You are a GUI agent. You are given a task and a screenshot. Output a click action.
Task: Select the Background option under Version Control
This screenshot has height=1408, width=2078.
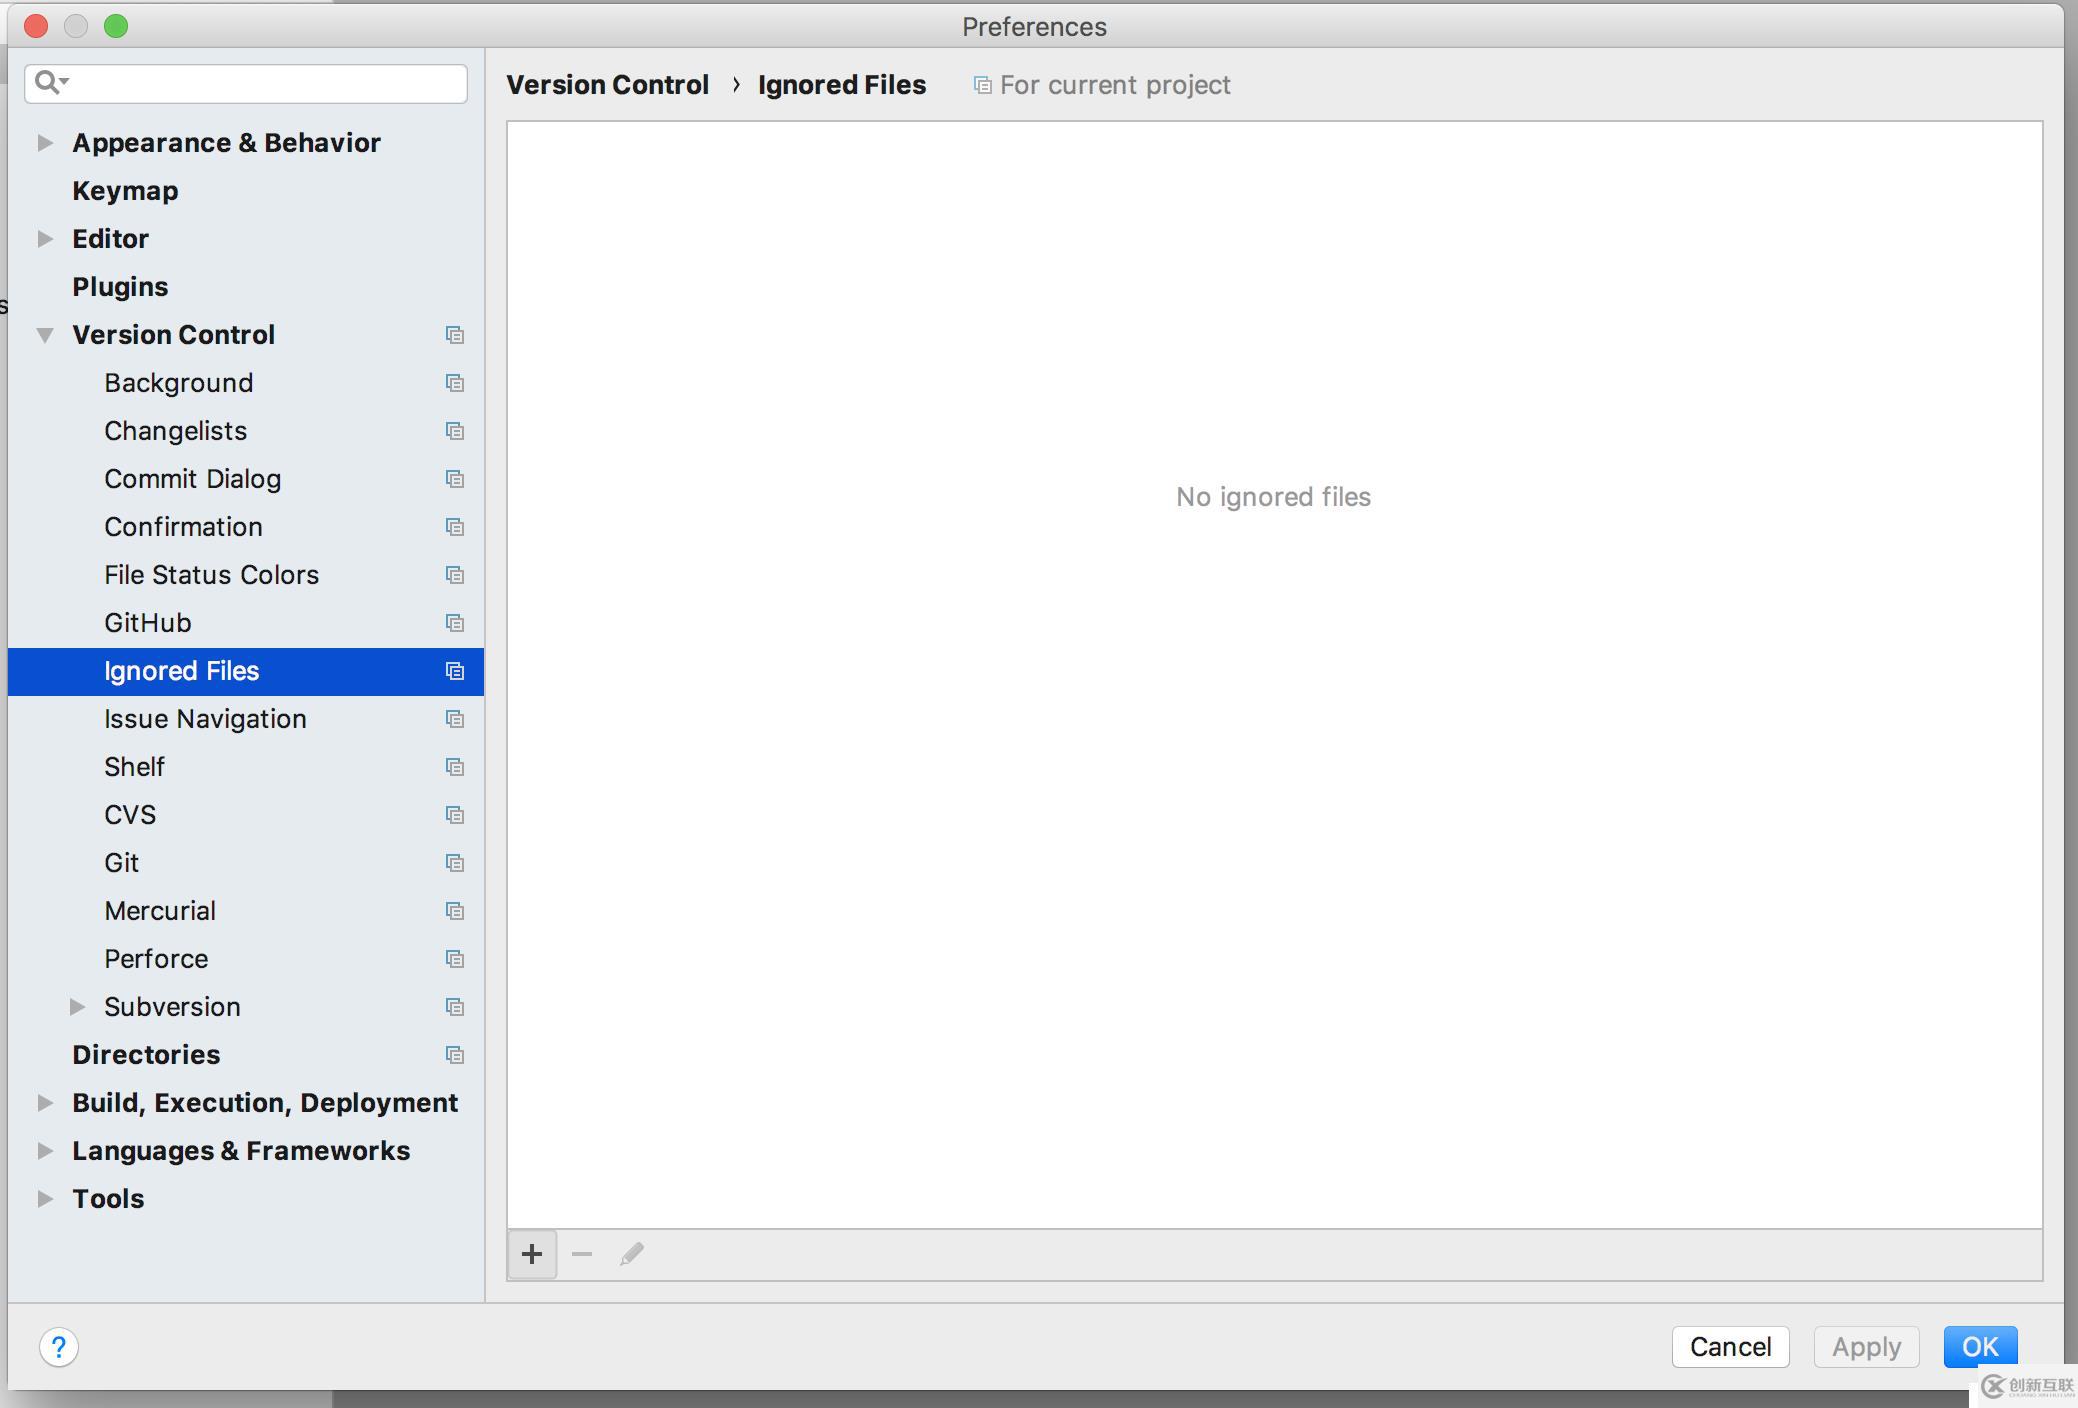[177, 382]
